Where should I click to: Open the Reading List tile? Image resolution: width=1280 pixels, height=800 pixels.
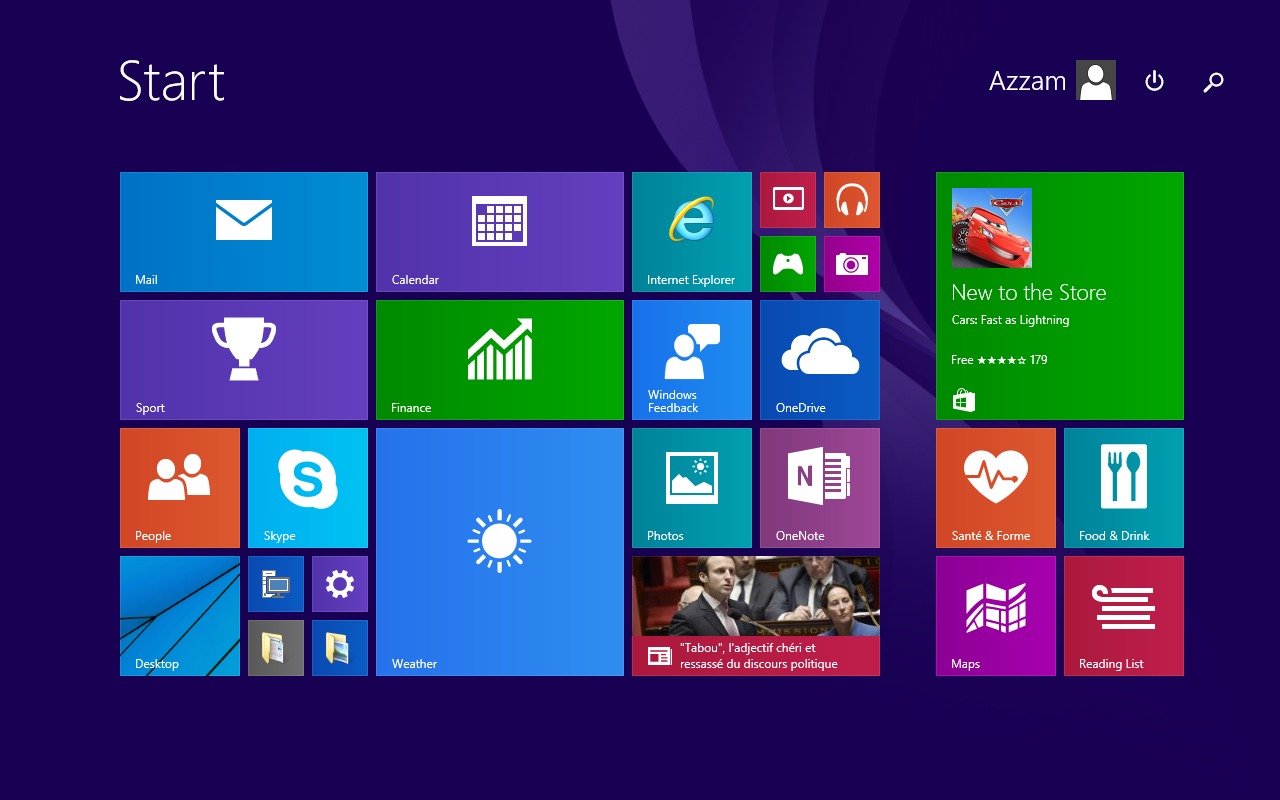coord(1124,616)
